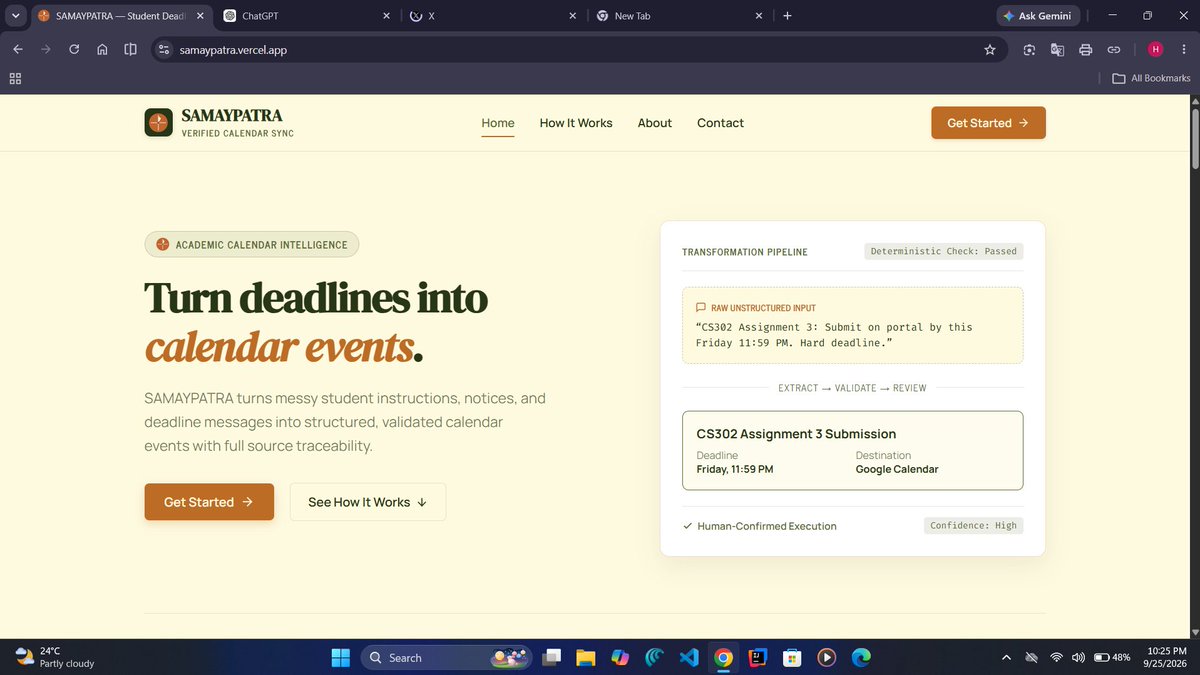Click the Transformation Pipeline heading
This screenshot has width=1200, height=675.
[x=745, y=252]
